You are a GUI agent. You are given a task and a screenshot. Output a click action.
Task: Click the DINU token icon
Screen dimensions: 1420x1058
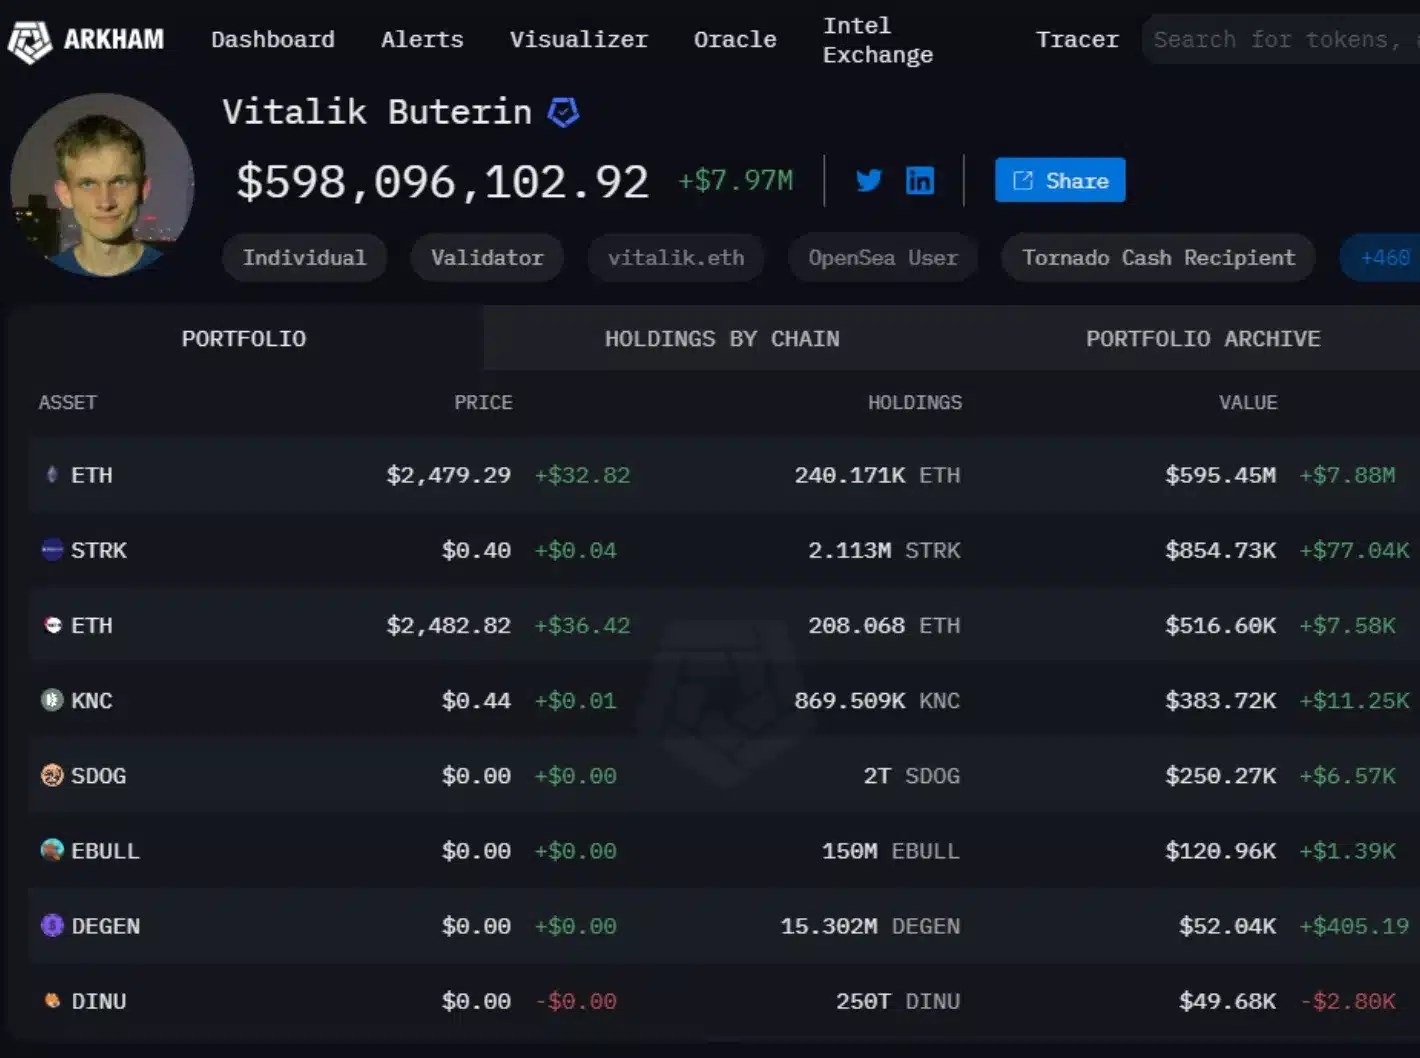tap(52, 1000)
